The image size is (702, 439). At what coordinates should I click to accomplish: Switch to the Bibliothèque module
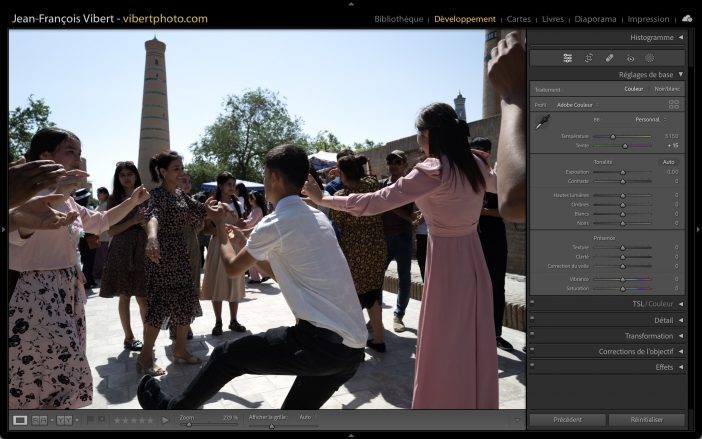[x=398, y=19]
